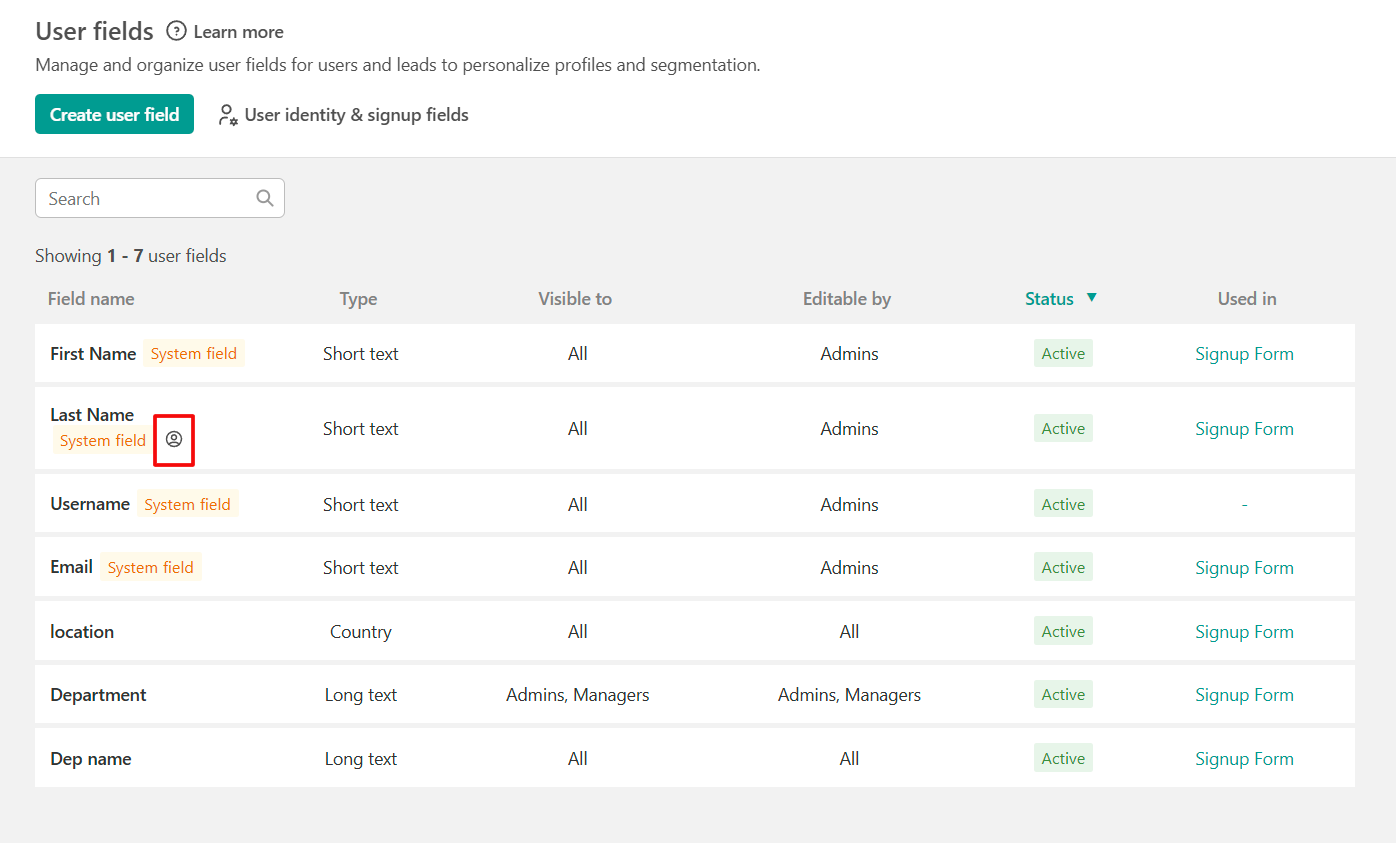Click the user identity icon beside Last Name
The width and height of the screenshot is (1396, 843).
click(x=174, y=440)
